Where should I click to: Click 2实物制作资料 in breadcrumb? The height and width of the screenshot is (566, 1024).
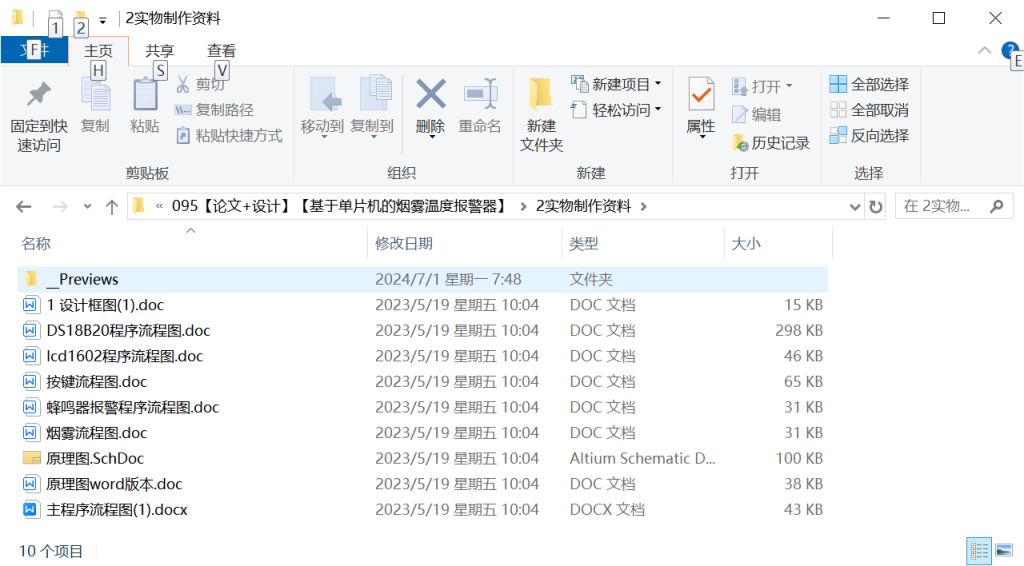583,206
